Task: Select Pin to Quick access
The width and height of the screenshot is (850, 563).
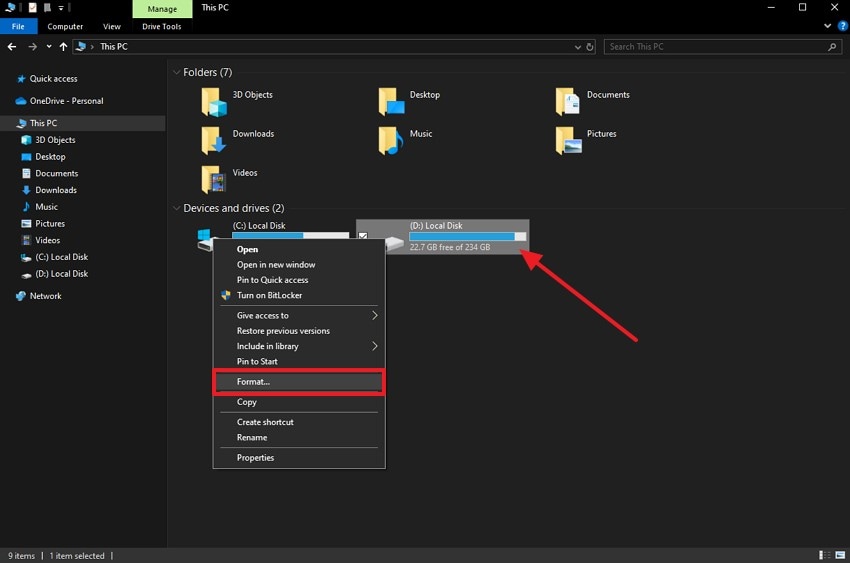Action: (299, 280)
